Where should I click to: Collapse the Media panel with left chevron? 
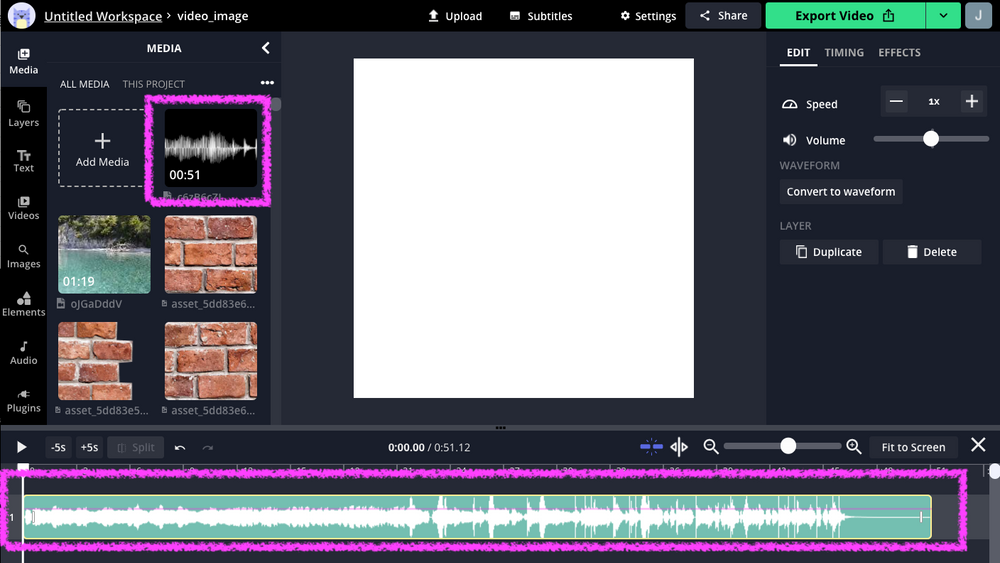tap(266, 48)
